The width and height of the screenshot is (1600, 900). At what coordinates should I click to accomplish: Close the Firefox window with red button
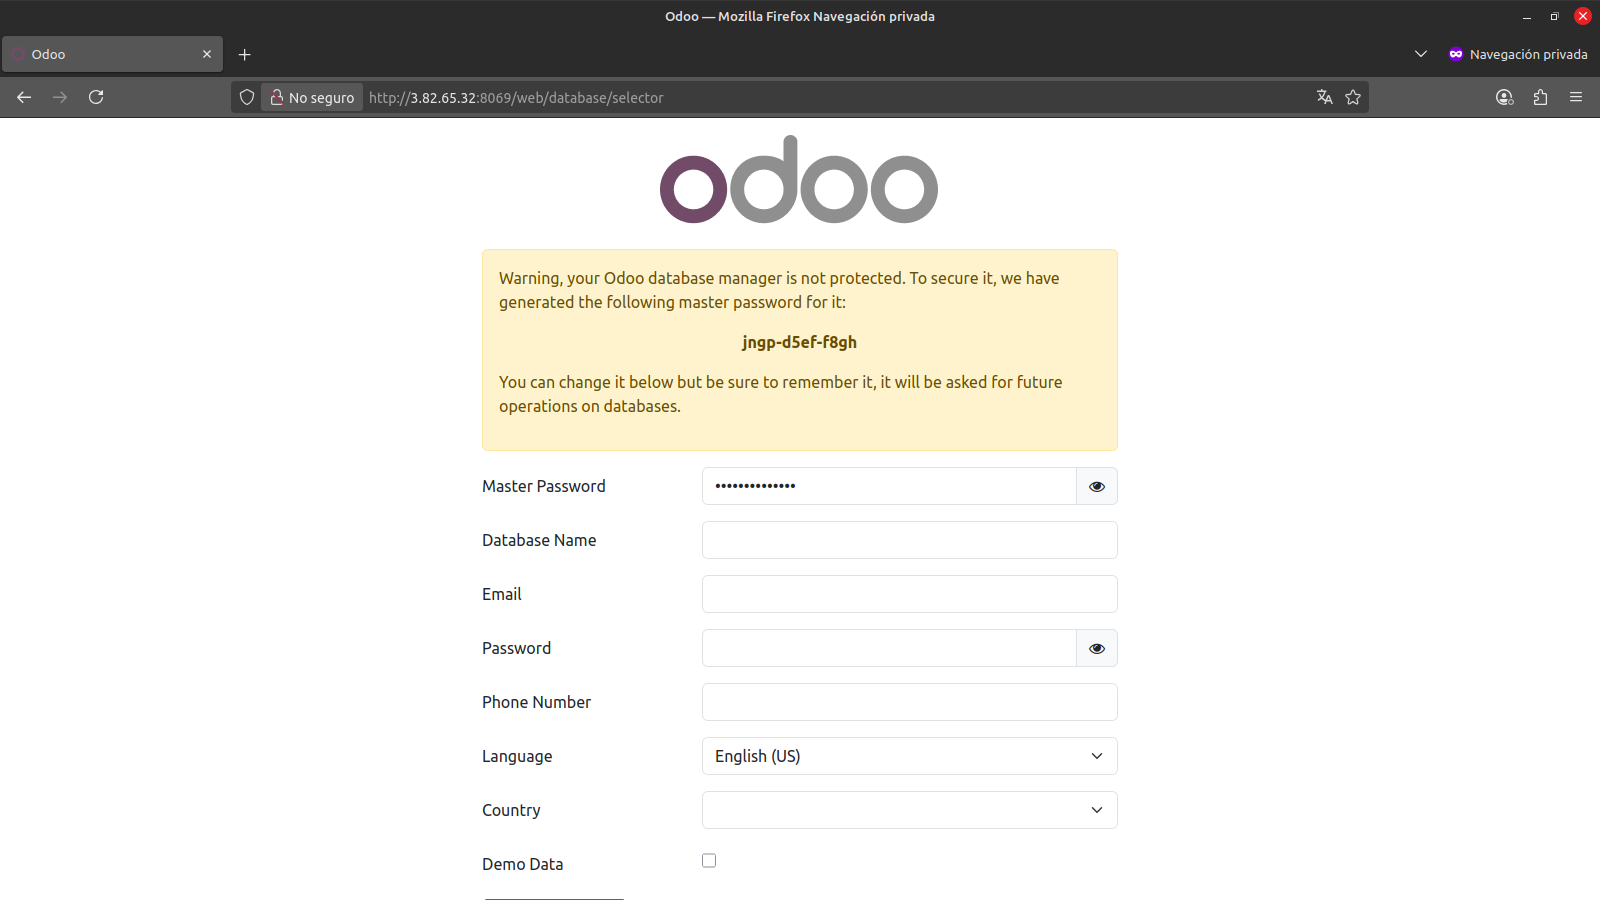(x=1583, y=16)
